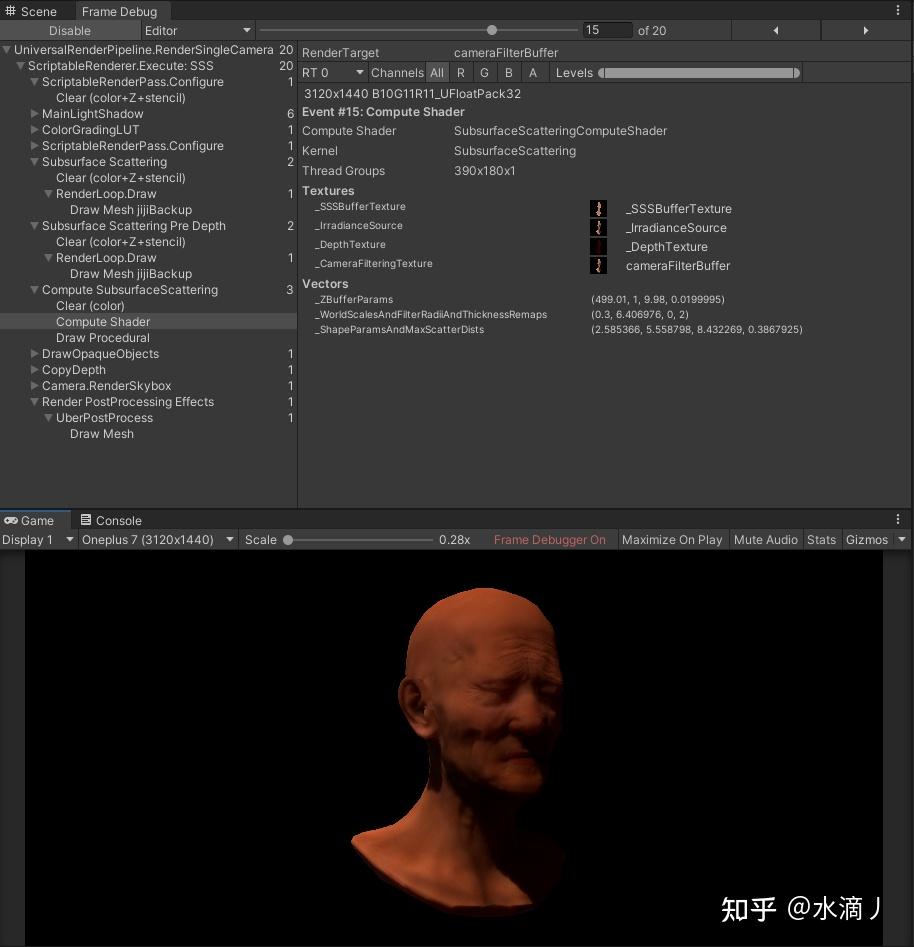The width and height of the screenshot is (914, 947).
Task: Open the Frame Debug panel options menu
Action: (898, 10)
